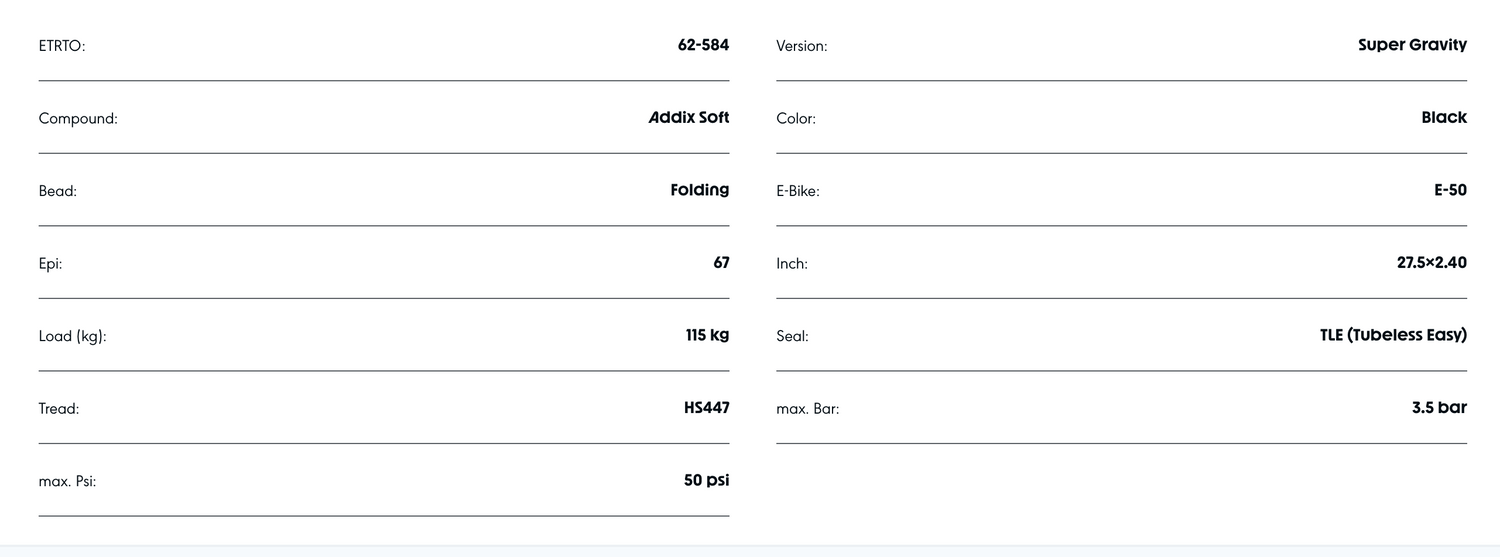Viewport: 1500px width, 557px height.
Task: Click the Epi label
Action: [50, 264]
